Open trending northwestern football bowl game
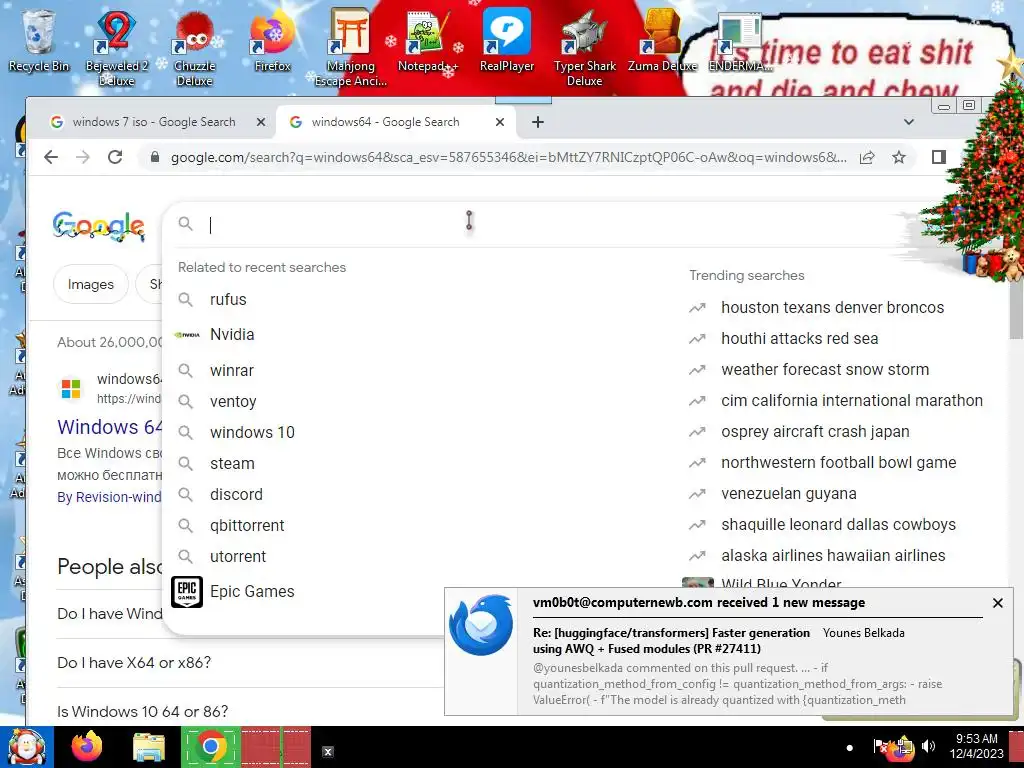The height and width of the screenshot is (768, 1024). point(839,462)
